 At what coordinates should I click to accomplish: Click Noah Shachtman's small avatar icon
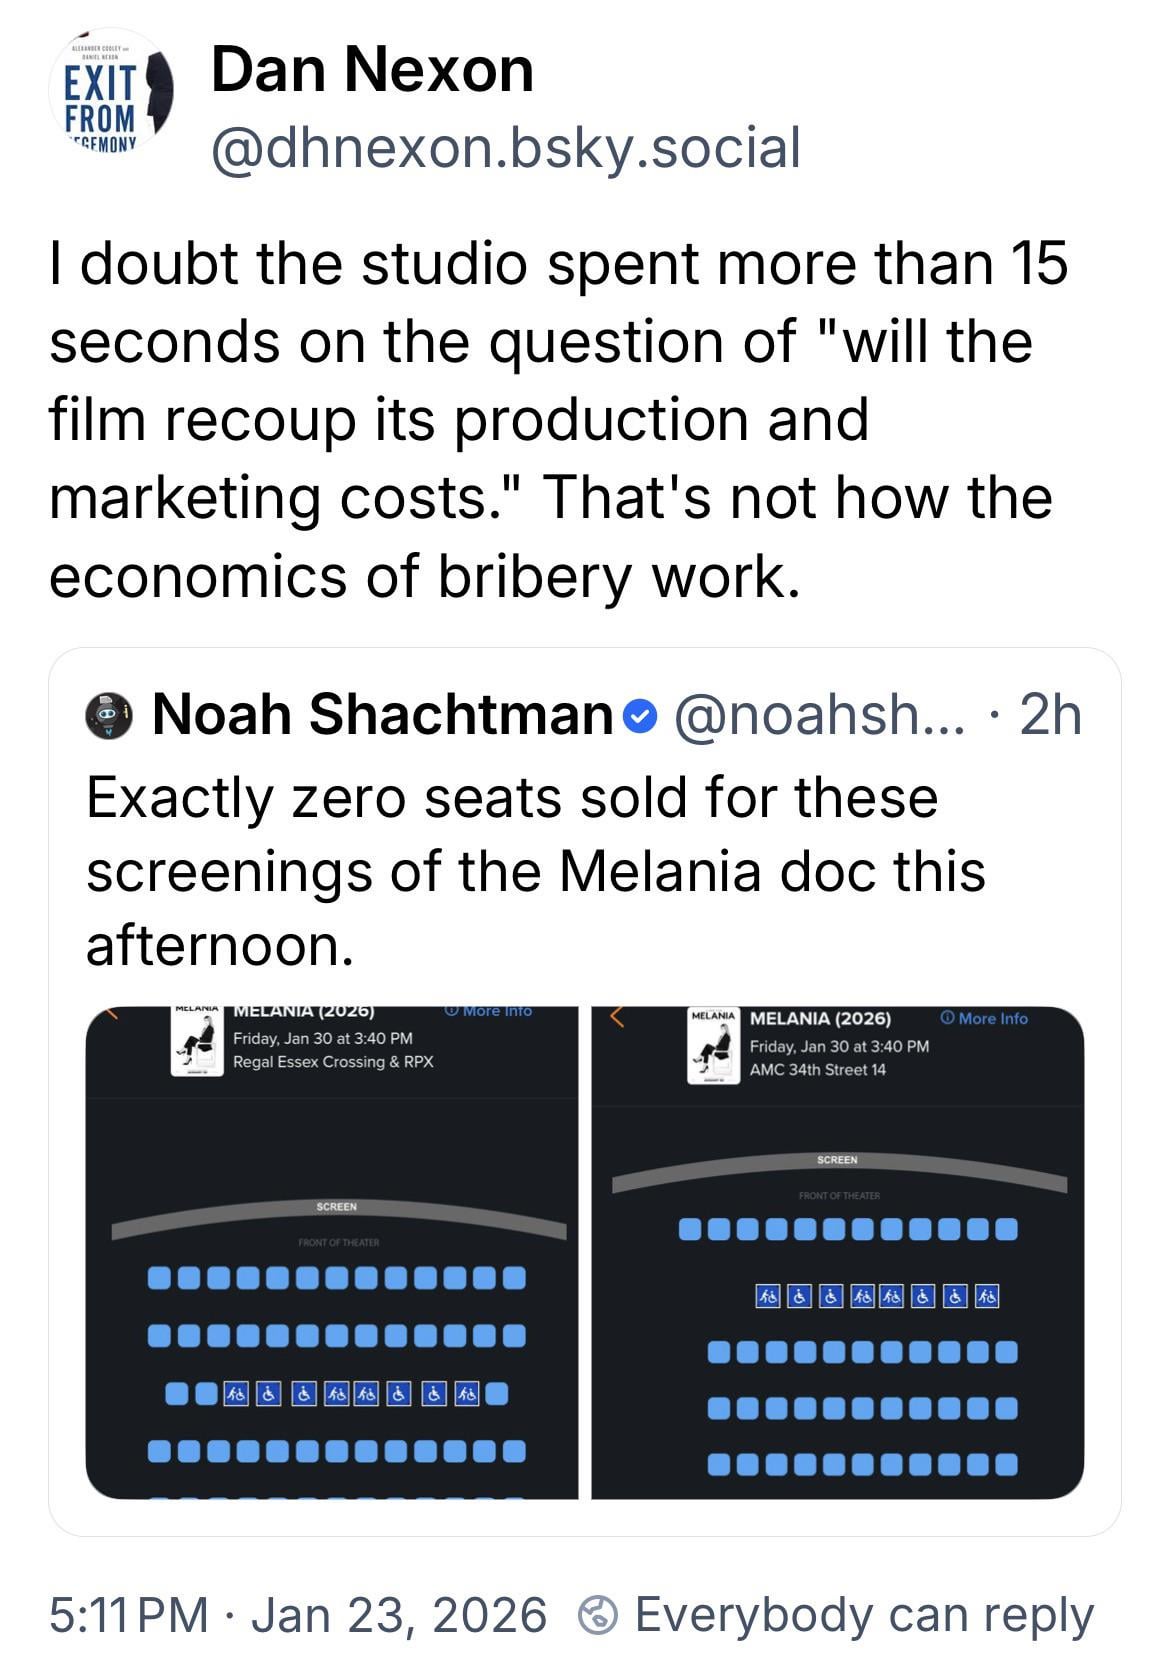click(x=108, y=716)
